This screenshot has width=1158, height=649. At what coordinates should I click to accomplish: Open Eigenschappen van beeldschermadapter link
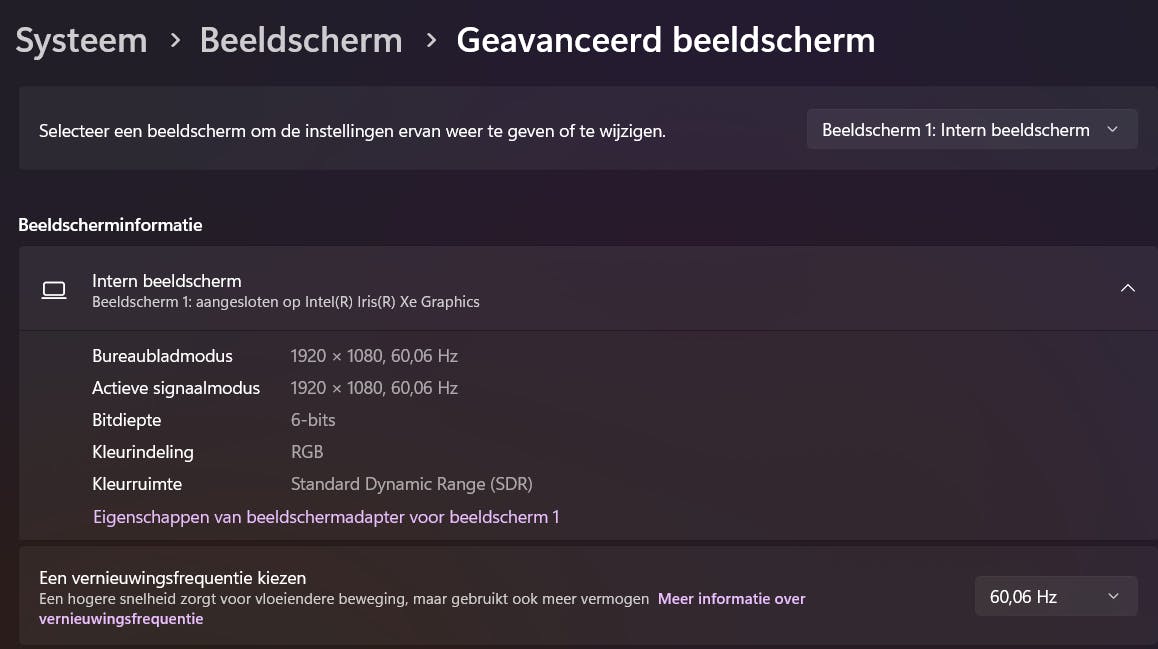326,517
